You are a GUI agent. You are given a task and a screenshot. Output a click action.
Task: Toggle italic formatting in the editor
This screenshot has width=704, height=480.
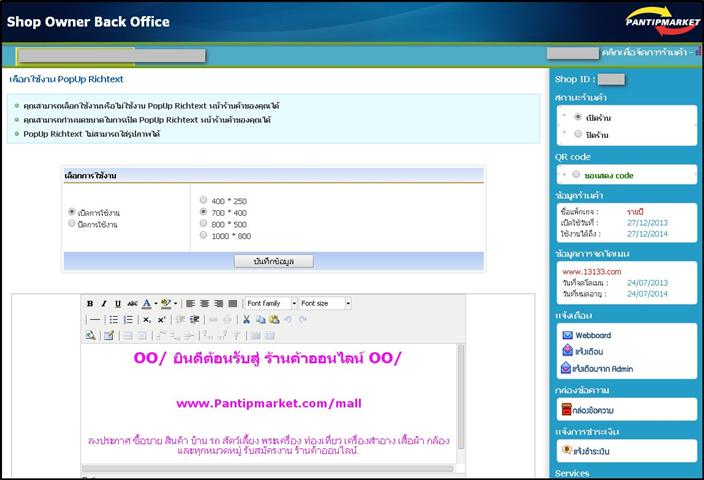[104, 304]
